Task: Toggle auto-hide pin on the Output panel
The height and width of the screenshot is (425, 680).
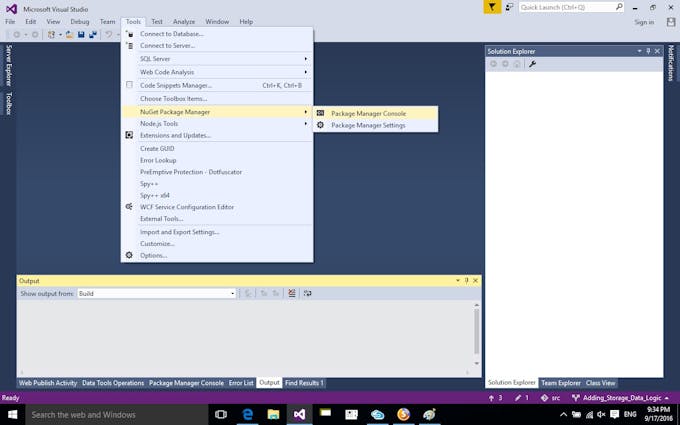Action: (467, 281)
